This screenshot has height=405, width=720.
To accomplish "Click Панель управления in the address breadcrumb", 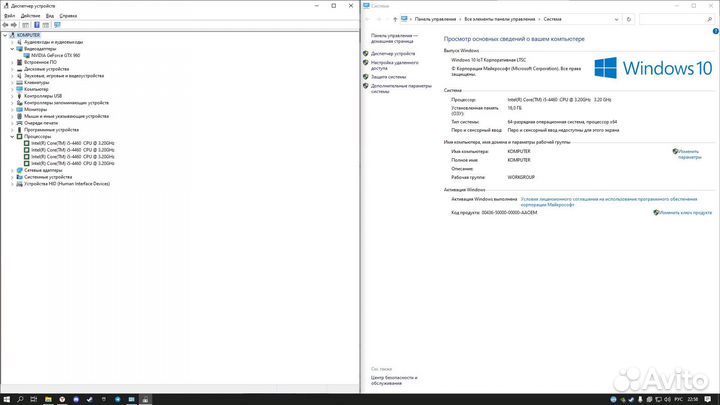I will pyautogui.click(x=435, y=19).
